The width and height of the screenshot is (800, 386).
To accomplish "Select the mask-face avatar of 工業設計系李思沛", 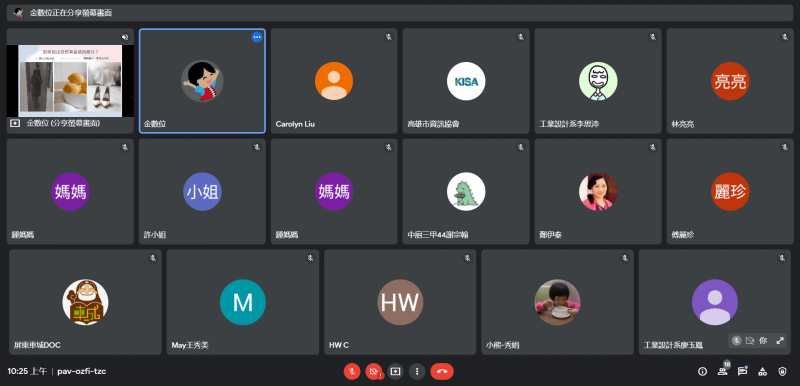I will coord(598,81).
